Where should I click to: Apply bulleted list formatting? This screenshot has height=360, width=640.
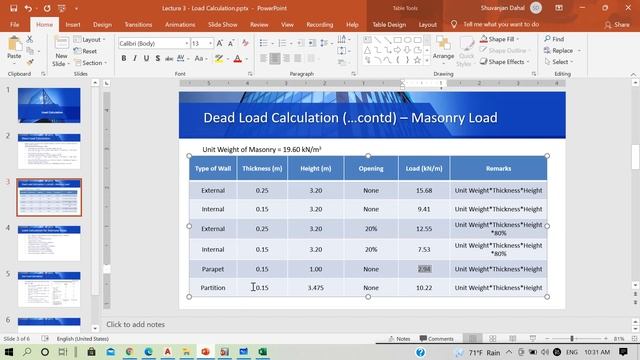pos(263,43)
